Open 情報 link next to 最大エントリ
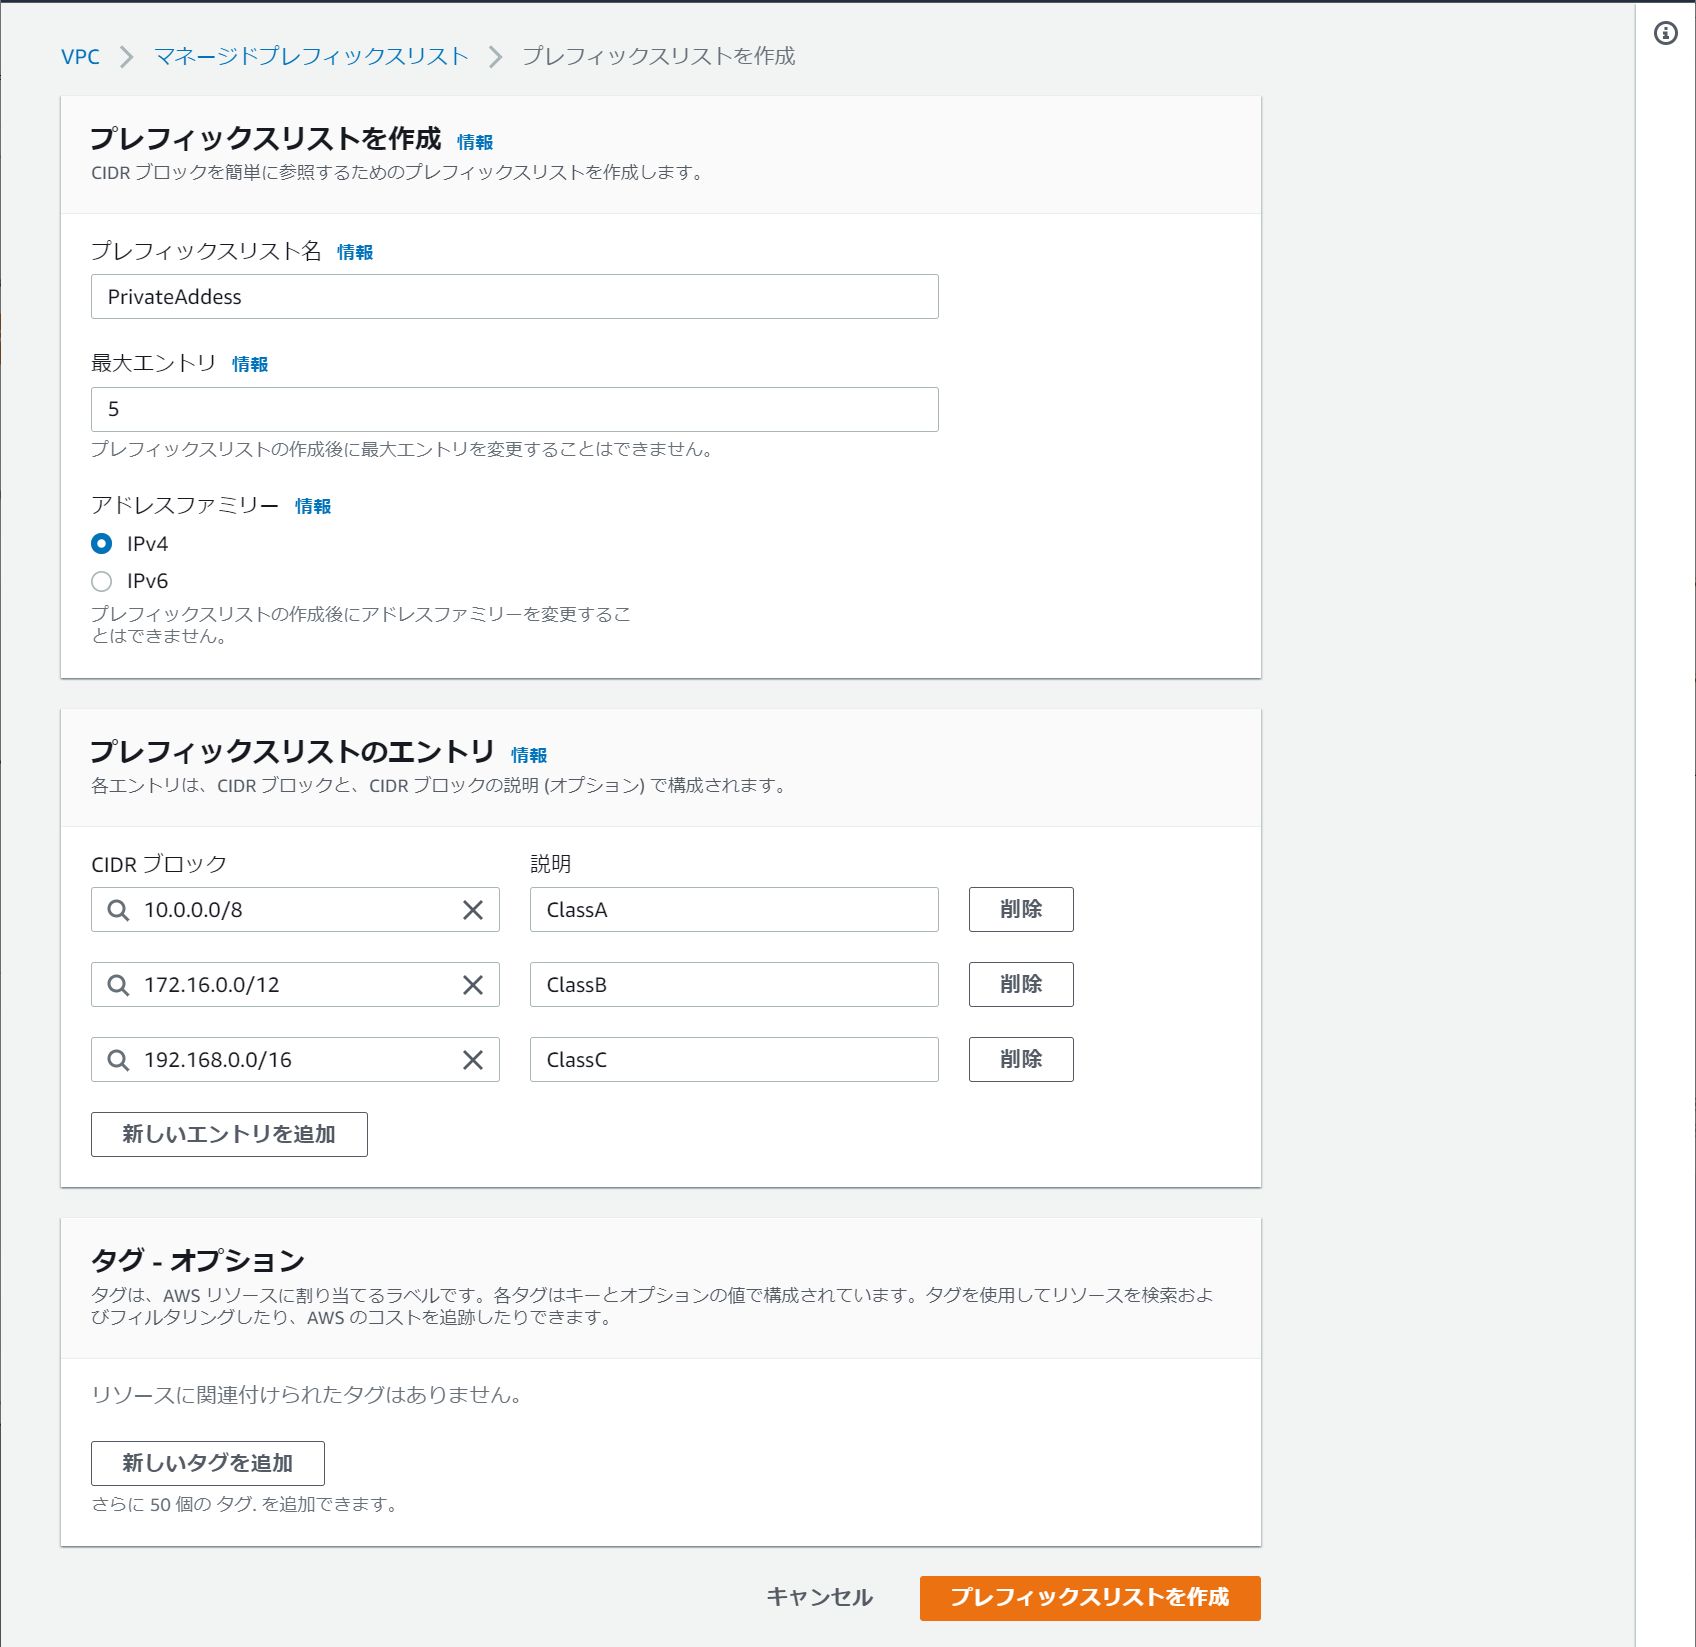The width and height of the screenshot is (1696, 1647). [x=250, y=364]
